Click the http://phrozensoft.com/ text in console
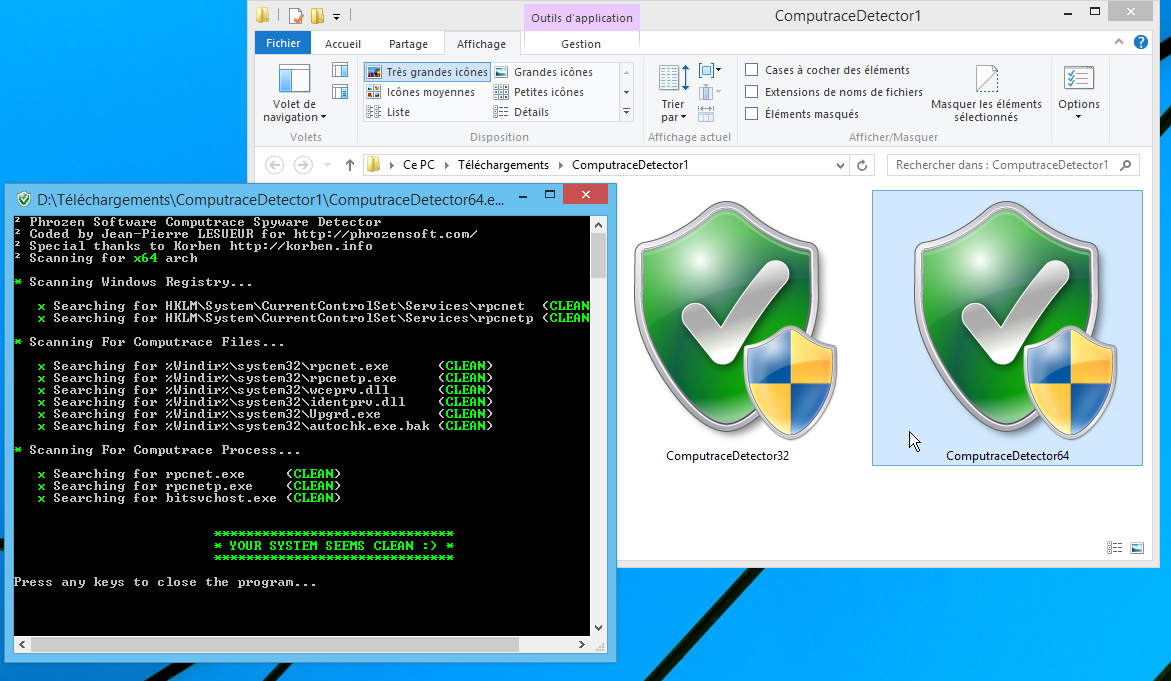Screen dimensions: 1171x681 pos(385,234)
